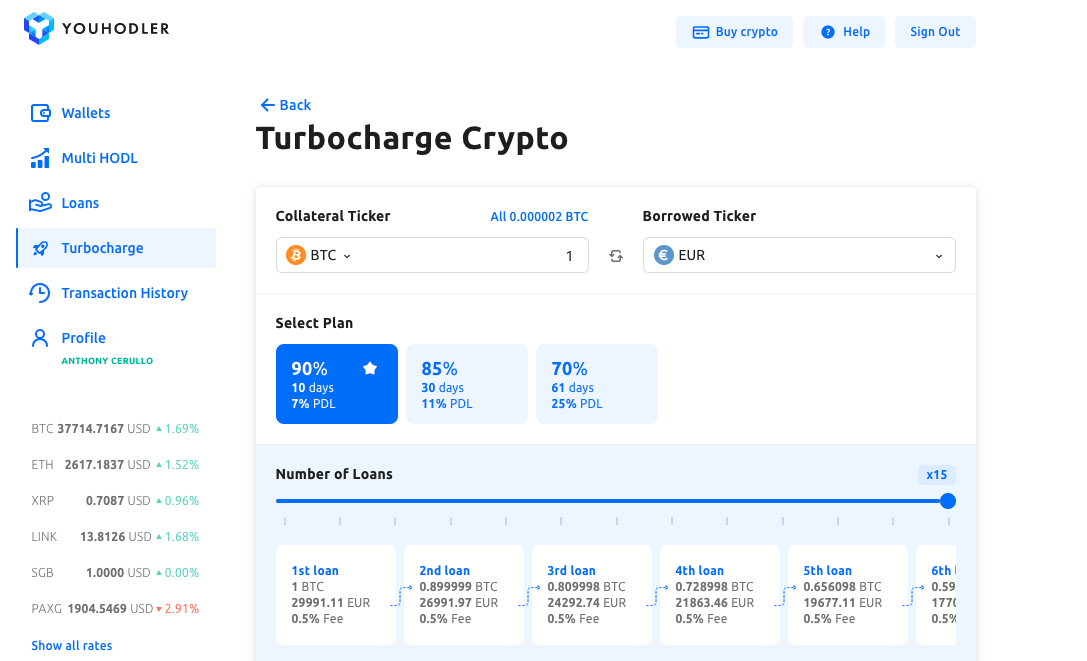This screenshot has width=1087, height=661.
Task: Click the Euro currency icon
Action: pos(663,255)
